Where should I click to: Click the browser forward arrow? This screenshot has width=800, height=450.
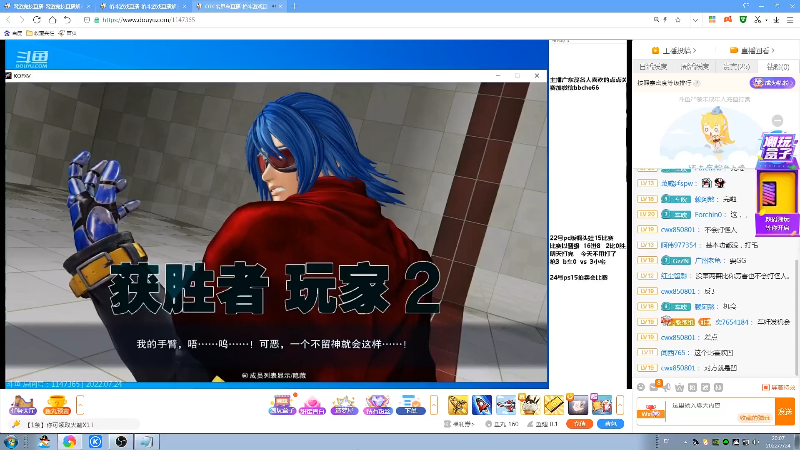pos(22,19)
